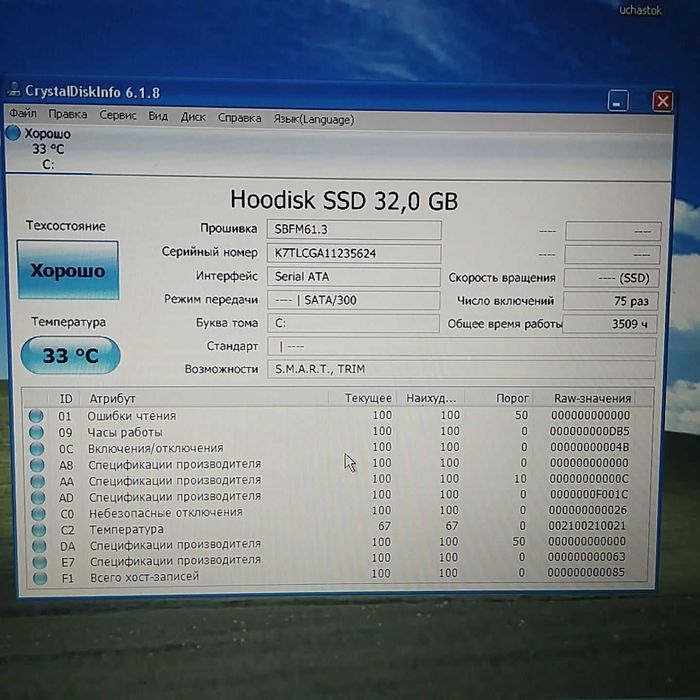Click raw value 002100210021
700x700 pixels.
tap(587, 525)
